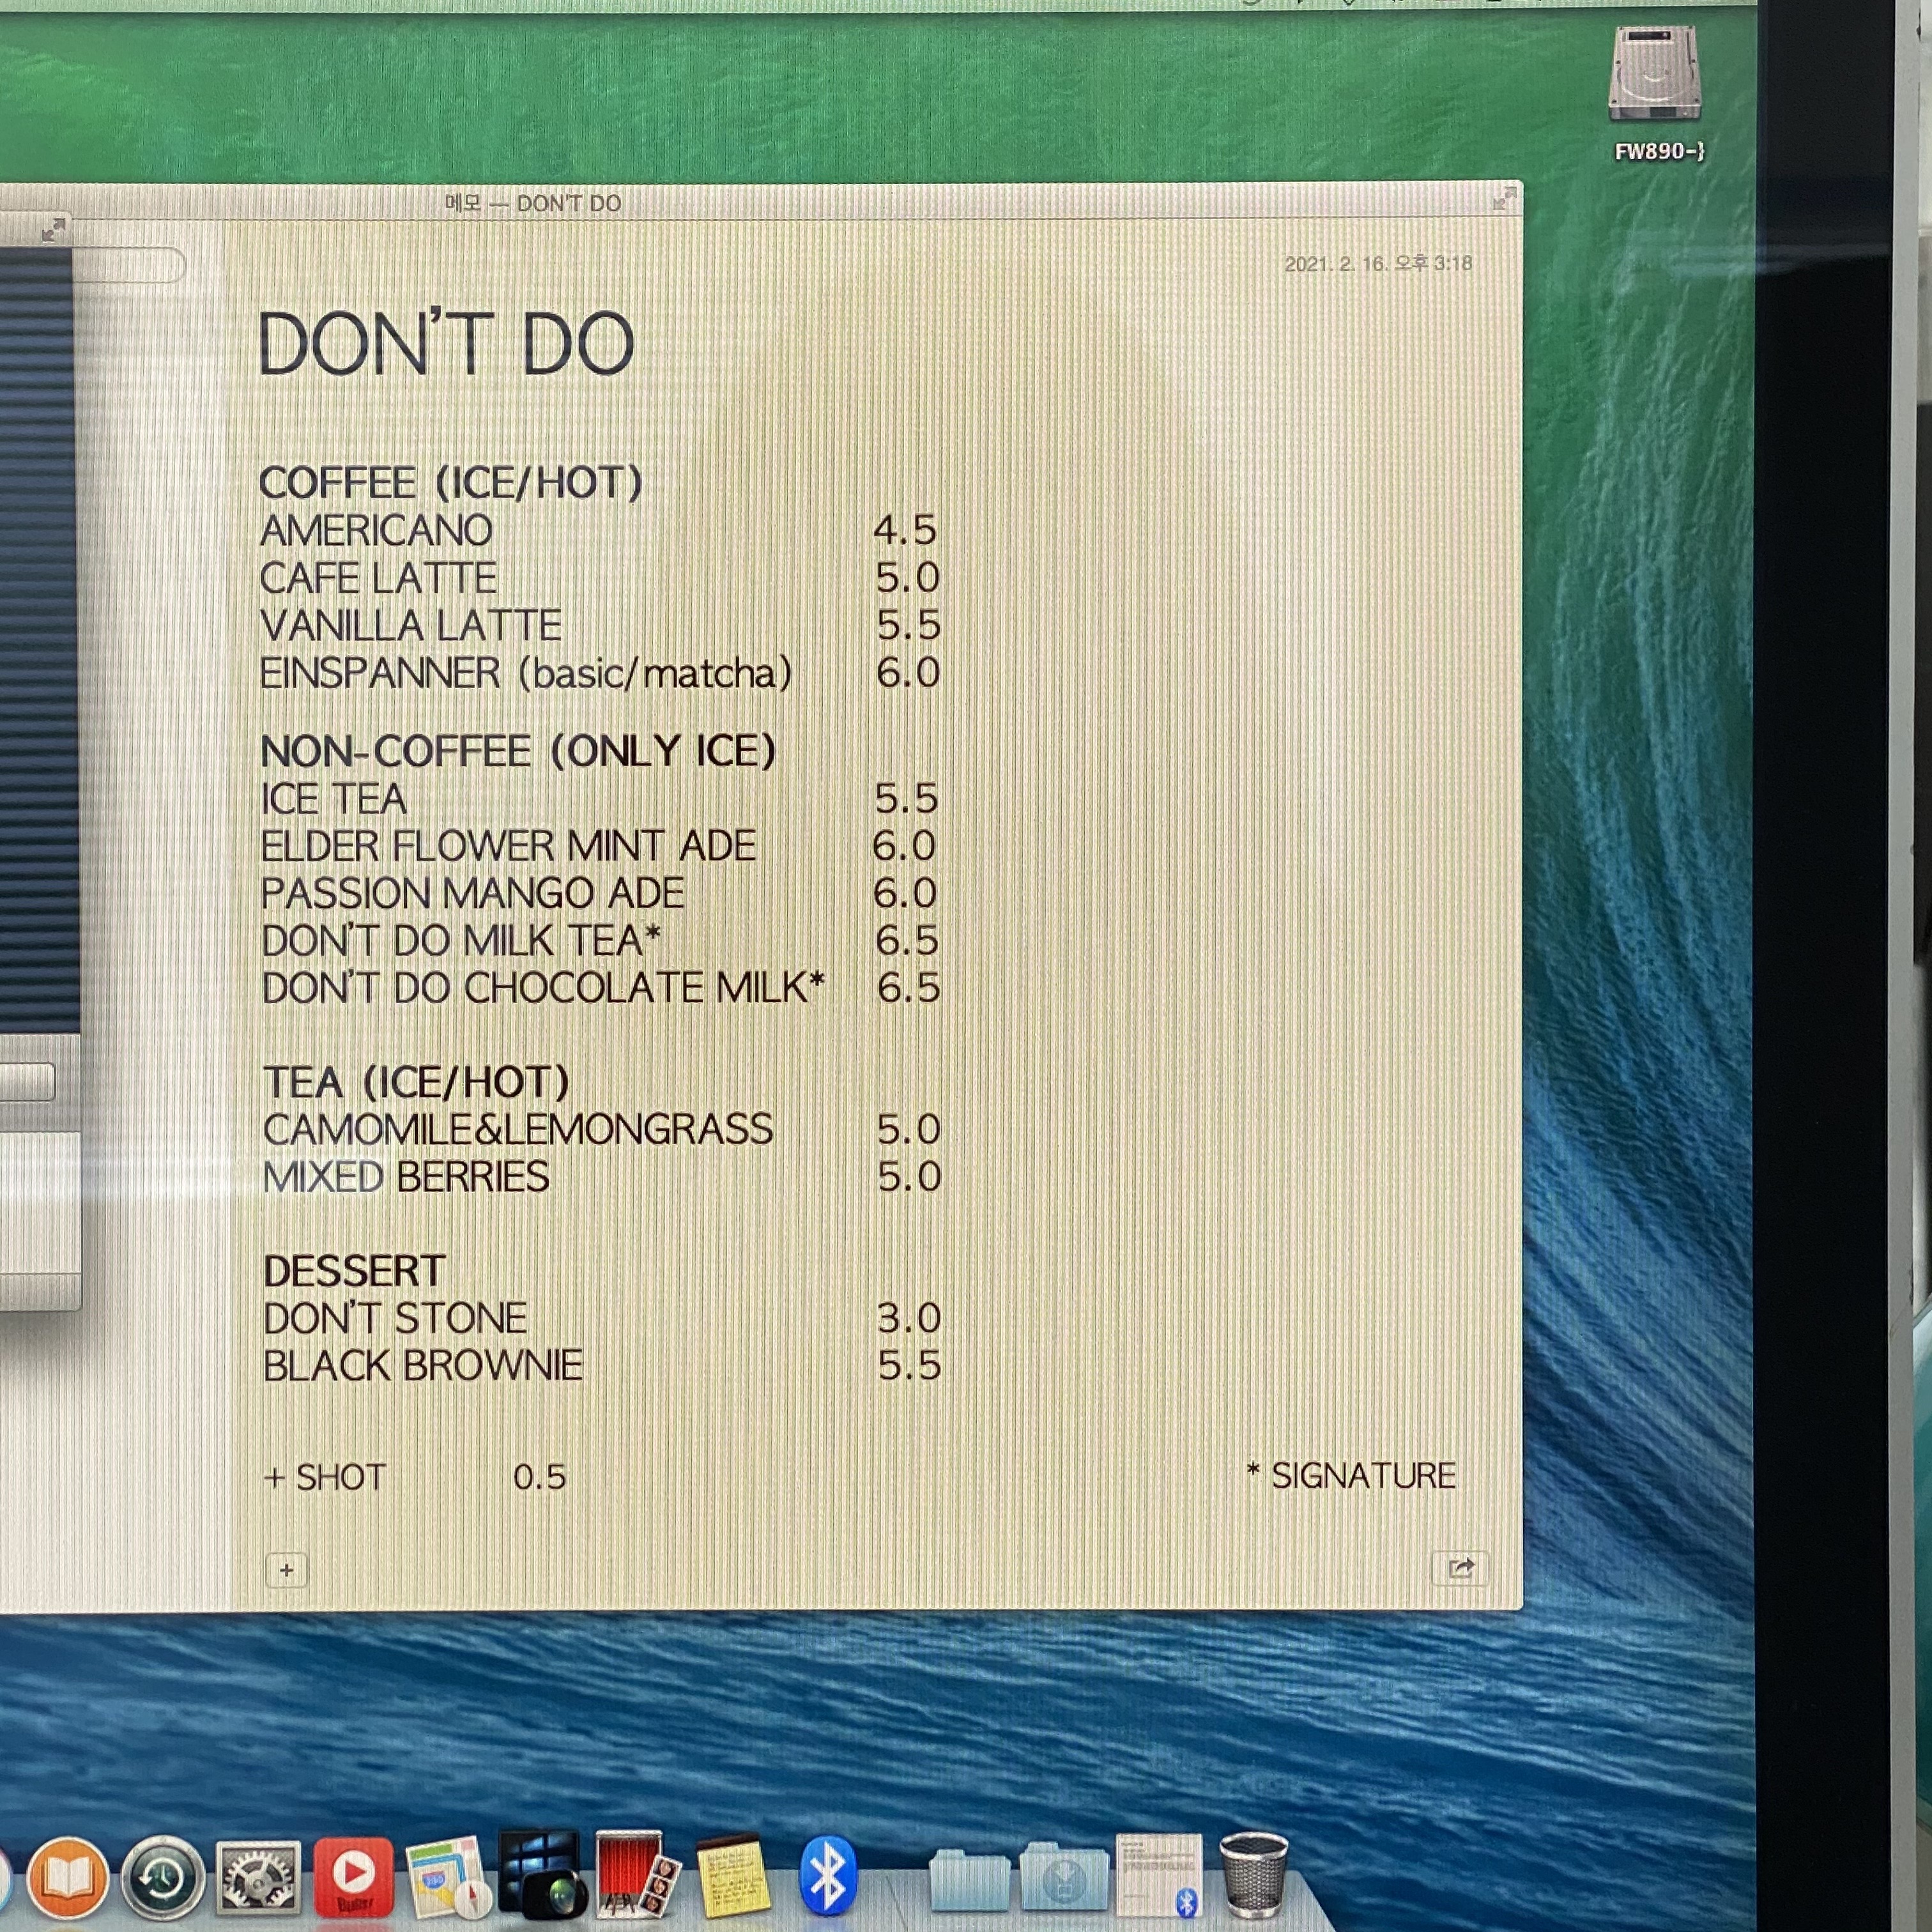
Task: Open the iBooks app in the Dock
Action: pyautogui.click(x=67, y=1879)
